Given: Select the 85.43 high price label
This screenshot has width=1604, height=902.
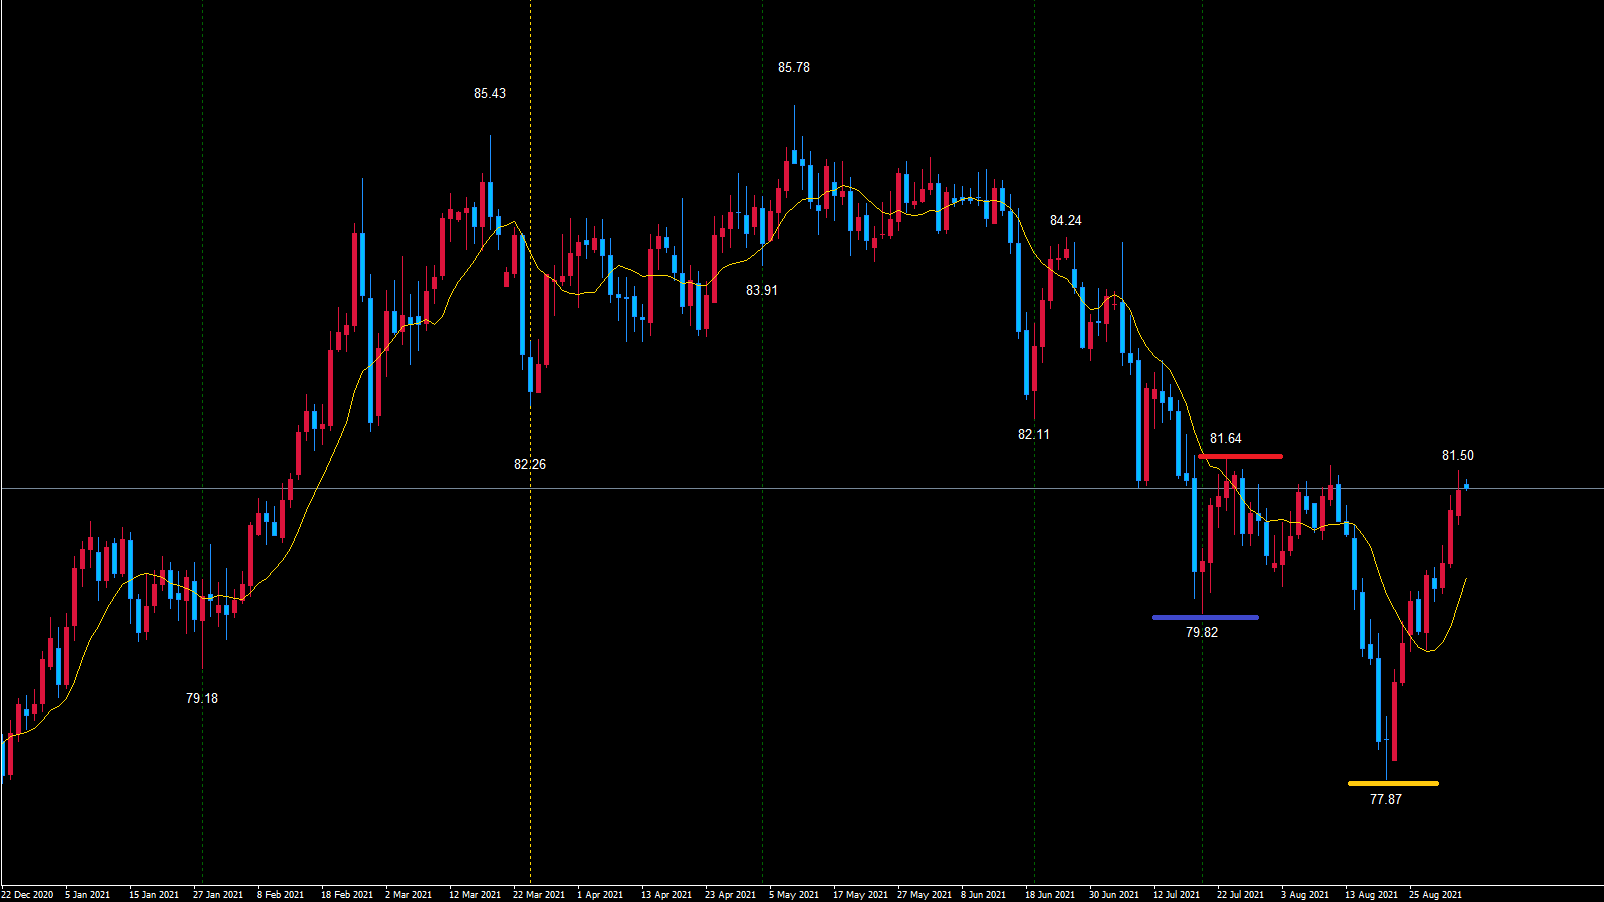Looking at the screenshot, I should [489, 94].
